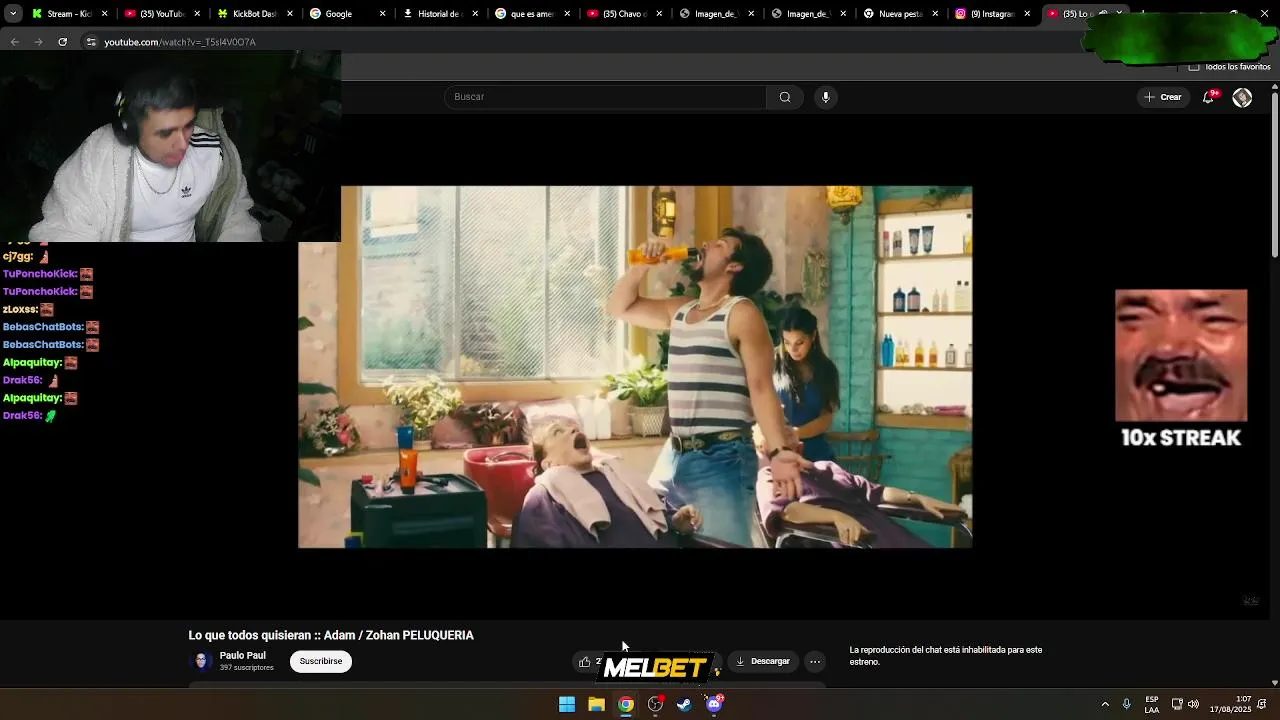1280x720 pixels.
Task: Start voice search with the microphone icon
Action: coord(825,97)
